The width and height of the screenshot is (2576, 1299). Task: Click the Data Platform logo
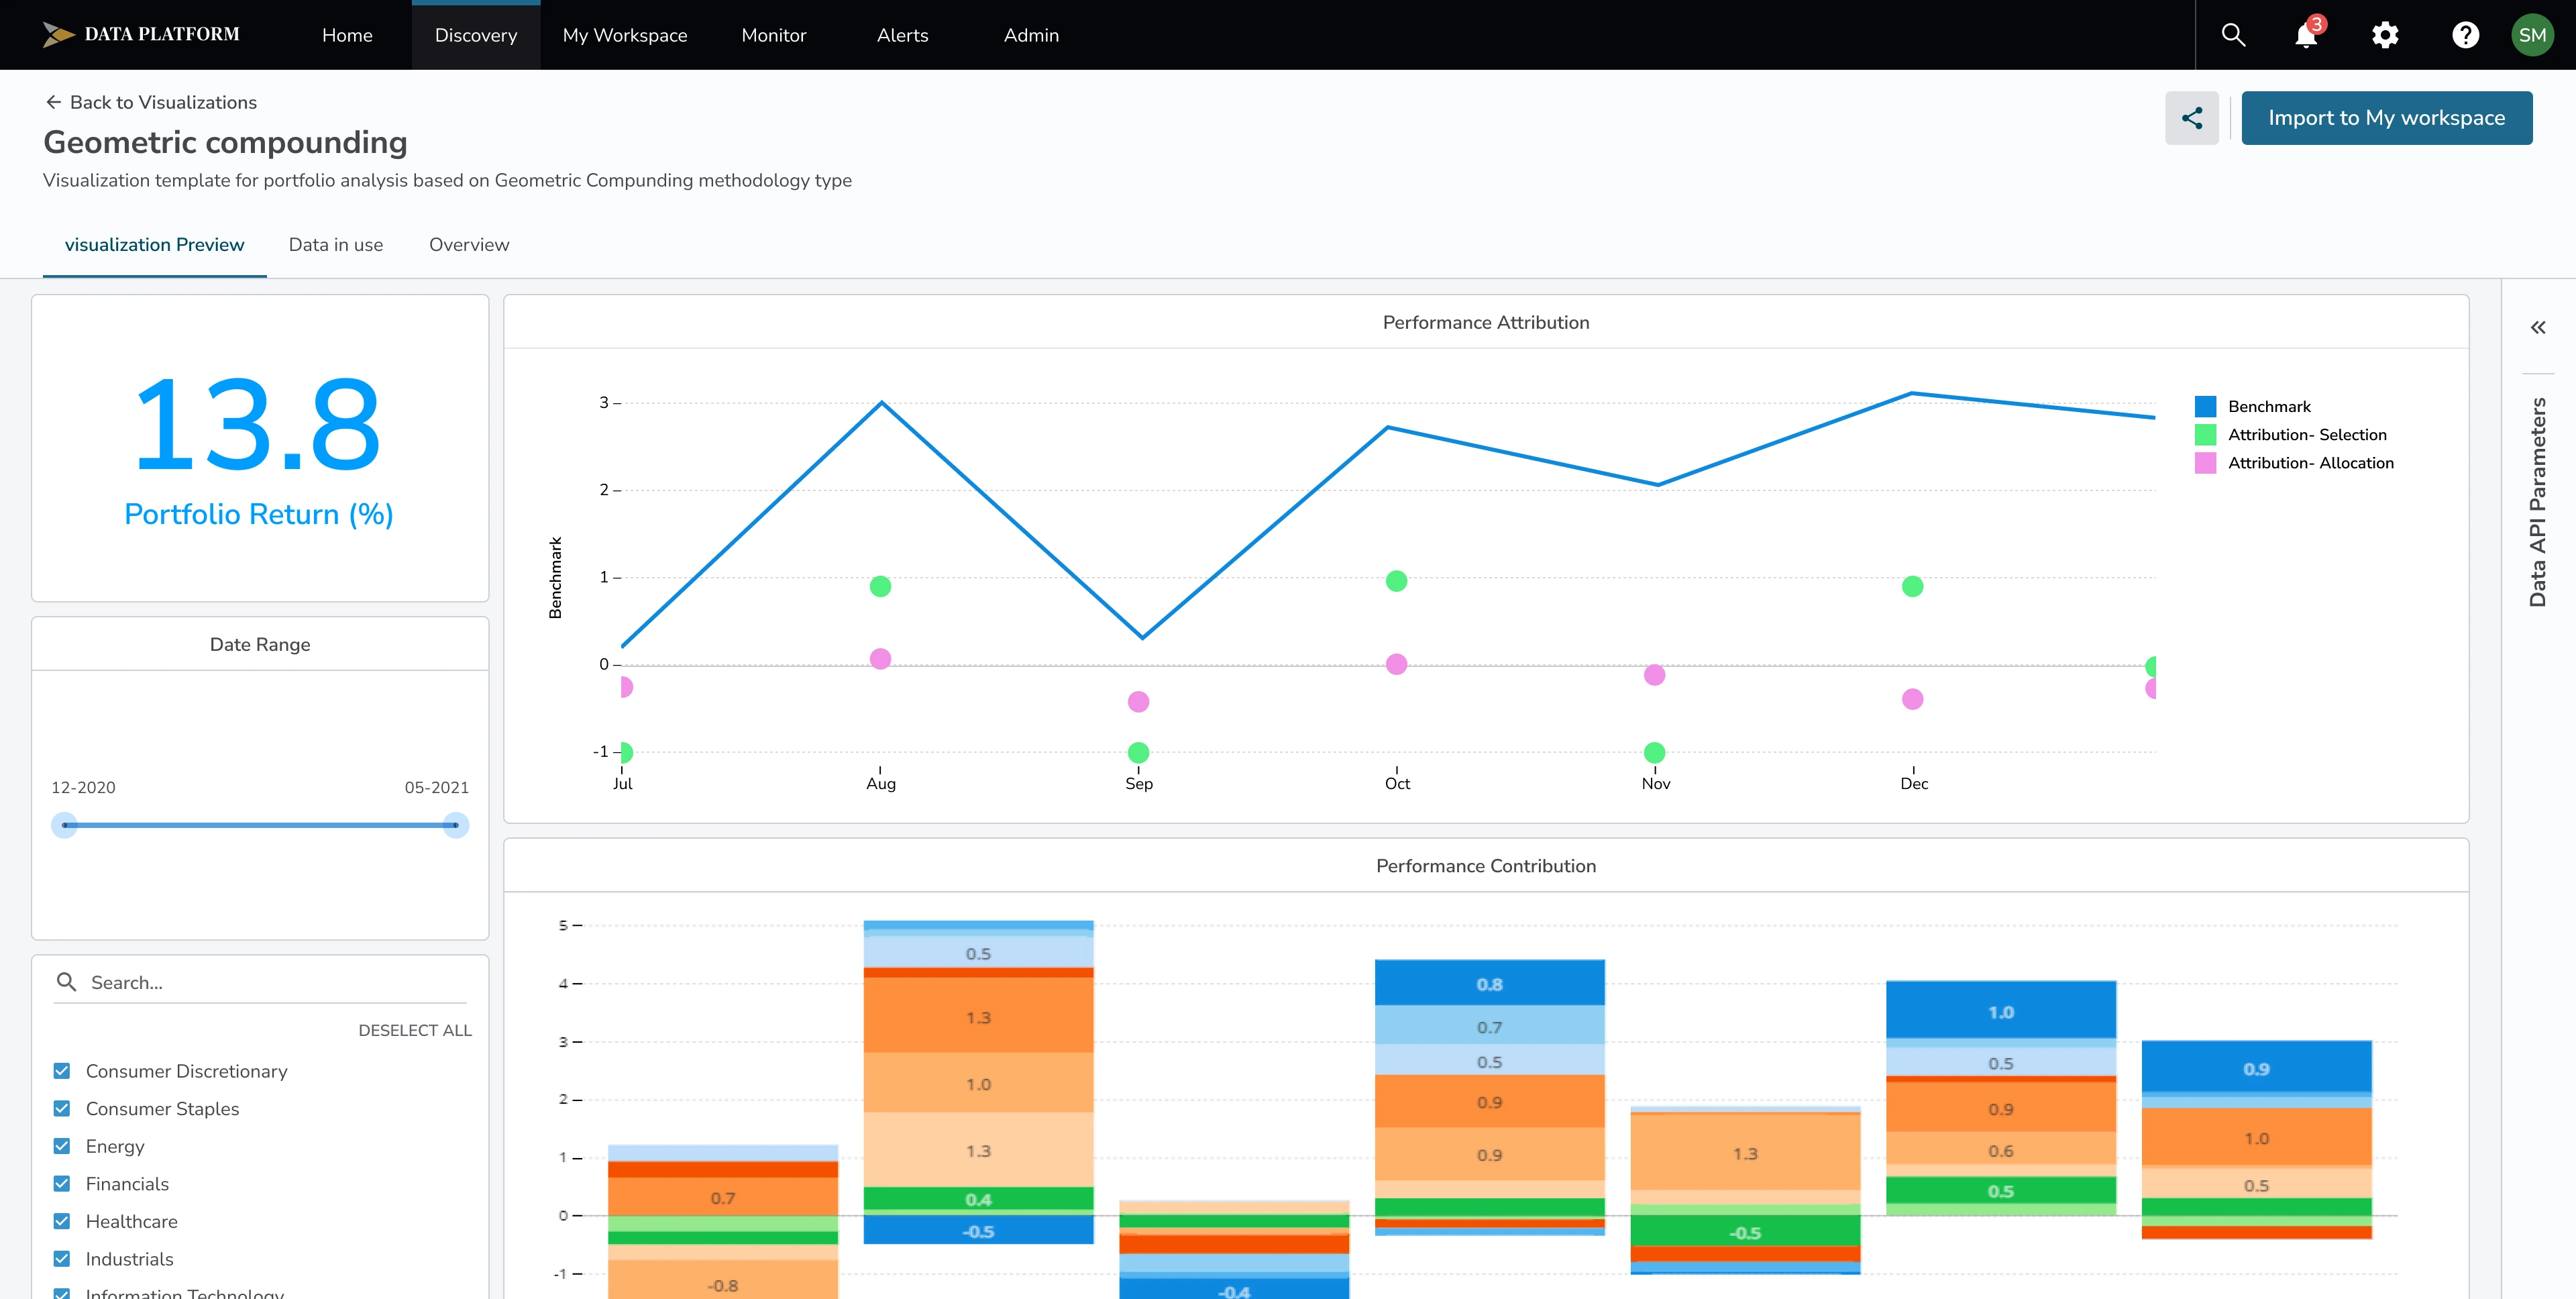click(141, 35)
